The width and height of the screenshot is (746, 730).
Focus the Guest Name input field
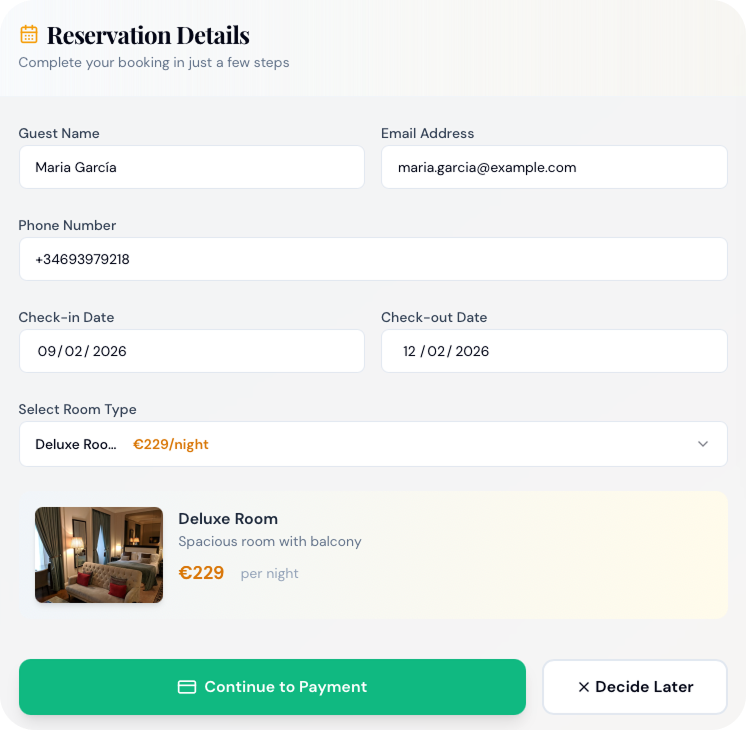(x=191, y=167)
